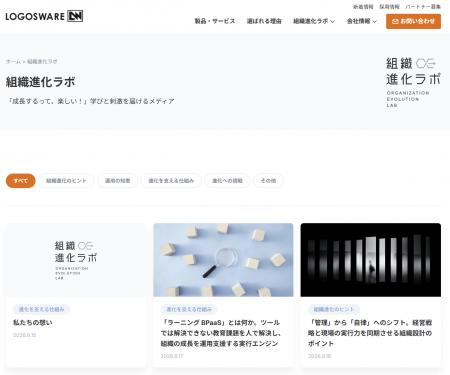The image size is (450, 375).
Task: Go to ホーム in the breadcrumb
Action: [13, 61]
